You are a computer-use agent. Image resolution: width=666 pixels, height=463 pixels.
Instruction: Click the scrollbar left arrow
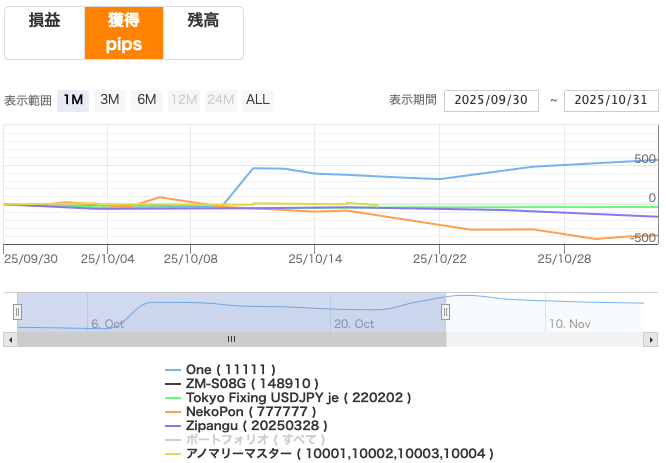(10, 340)
